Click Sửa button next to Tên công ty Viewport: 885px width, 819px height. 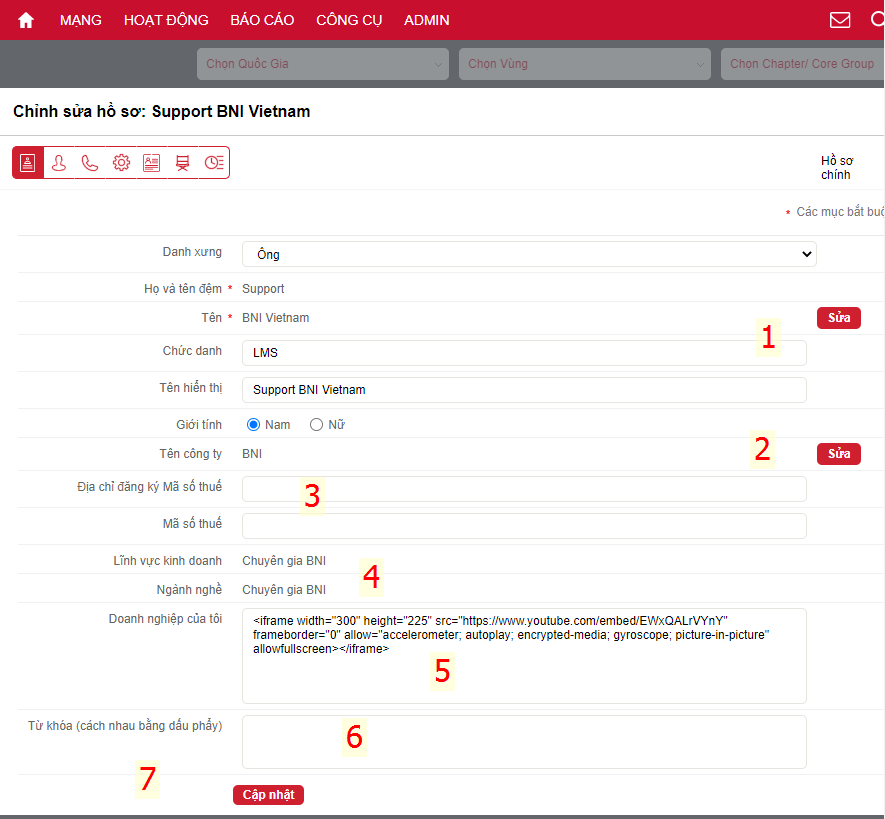tap(839, 454)
